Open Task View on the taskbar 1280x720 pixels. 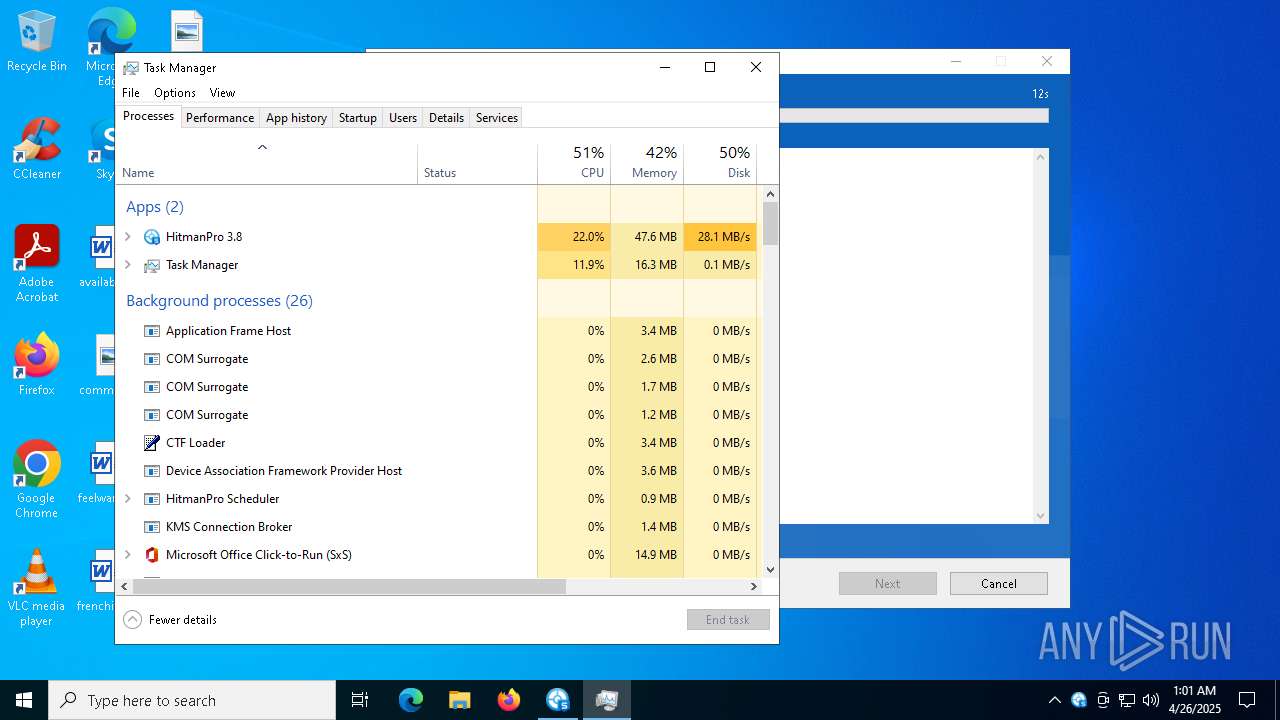click(360, 700)
